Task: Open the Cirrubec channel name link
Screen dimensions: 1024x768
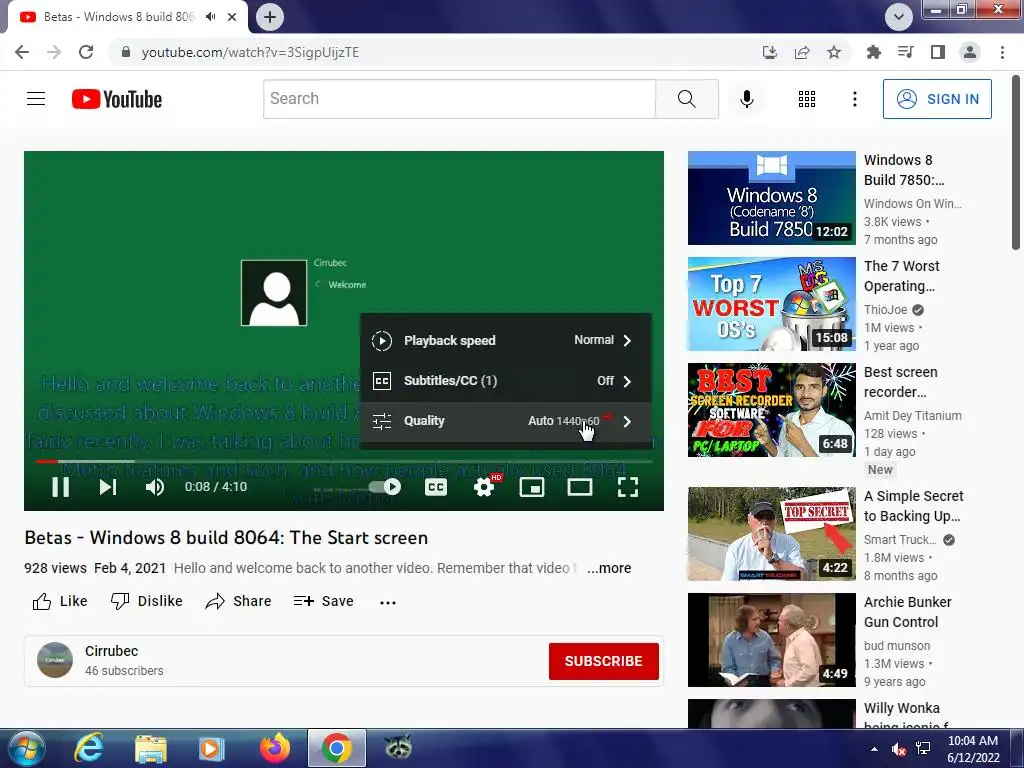Action: pos(112,651)
